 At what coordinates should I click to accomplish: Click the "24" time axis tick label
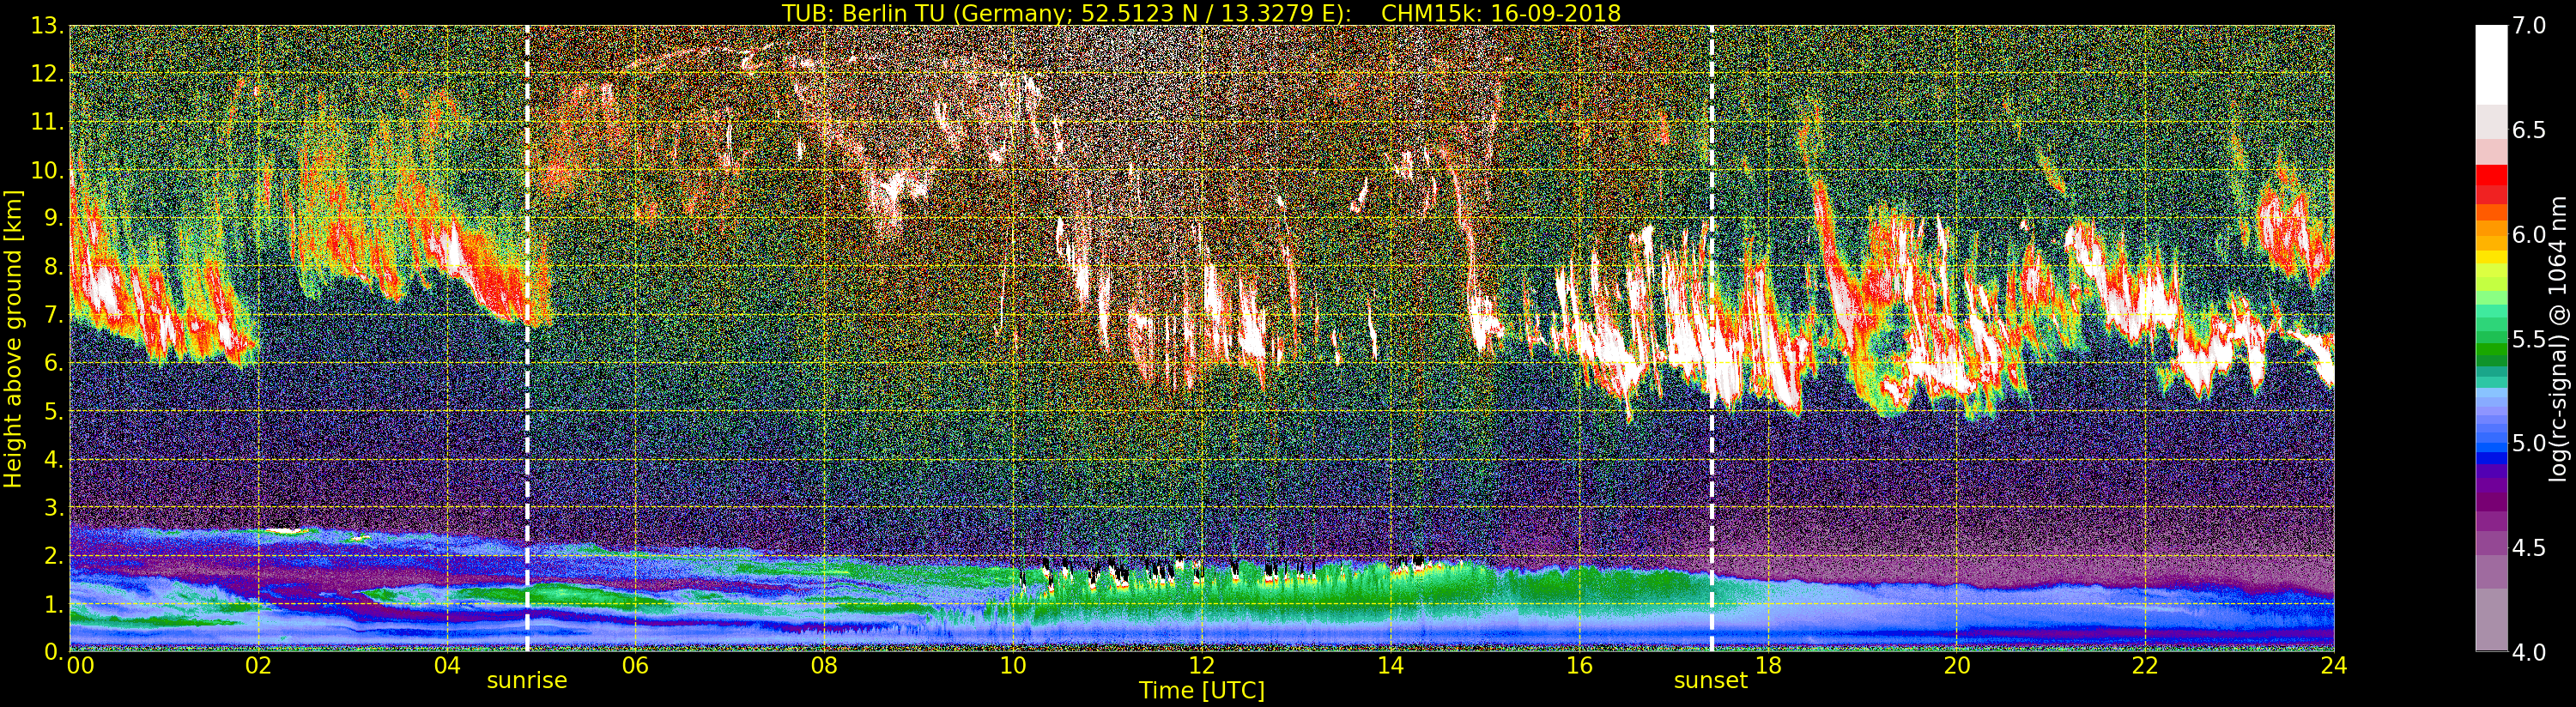click(x=2334, y=665)
